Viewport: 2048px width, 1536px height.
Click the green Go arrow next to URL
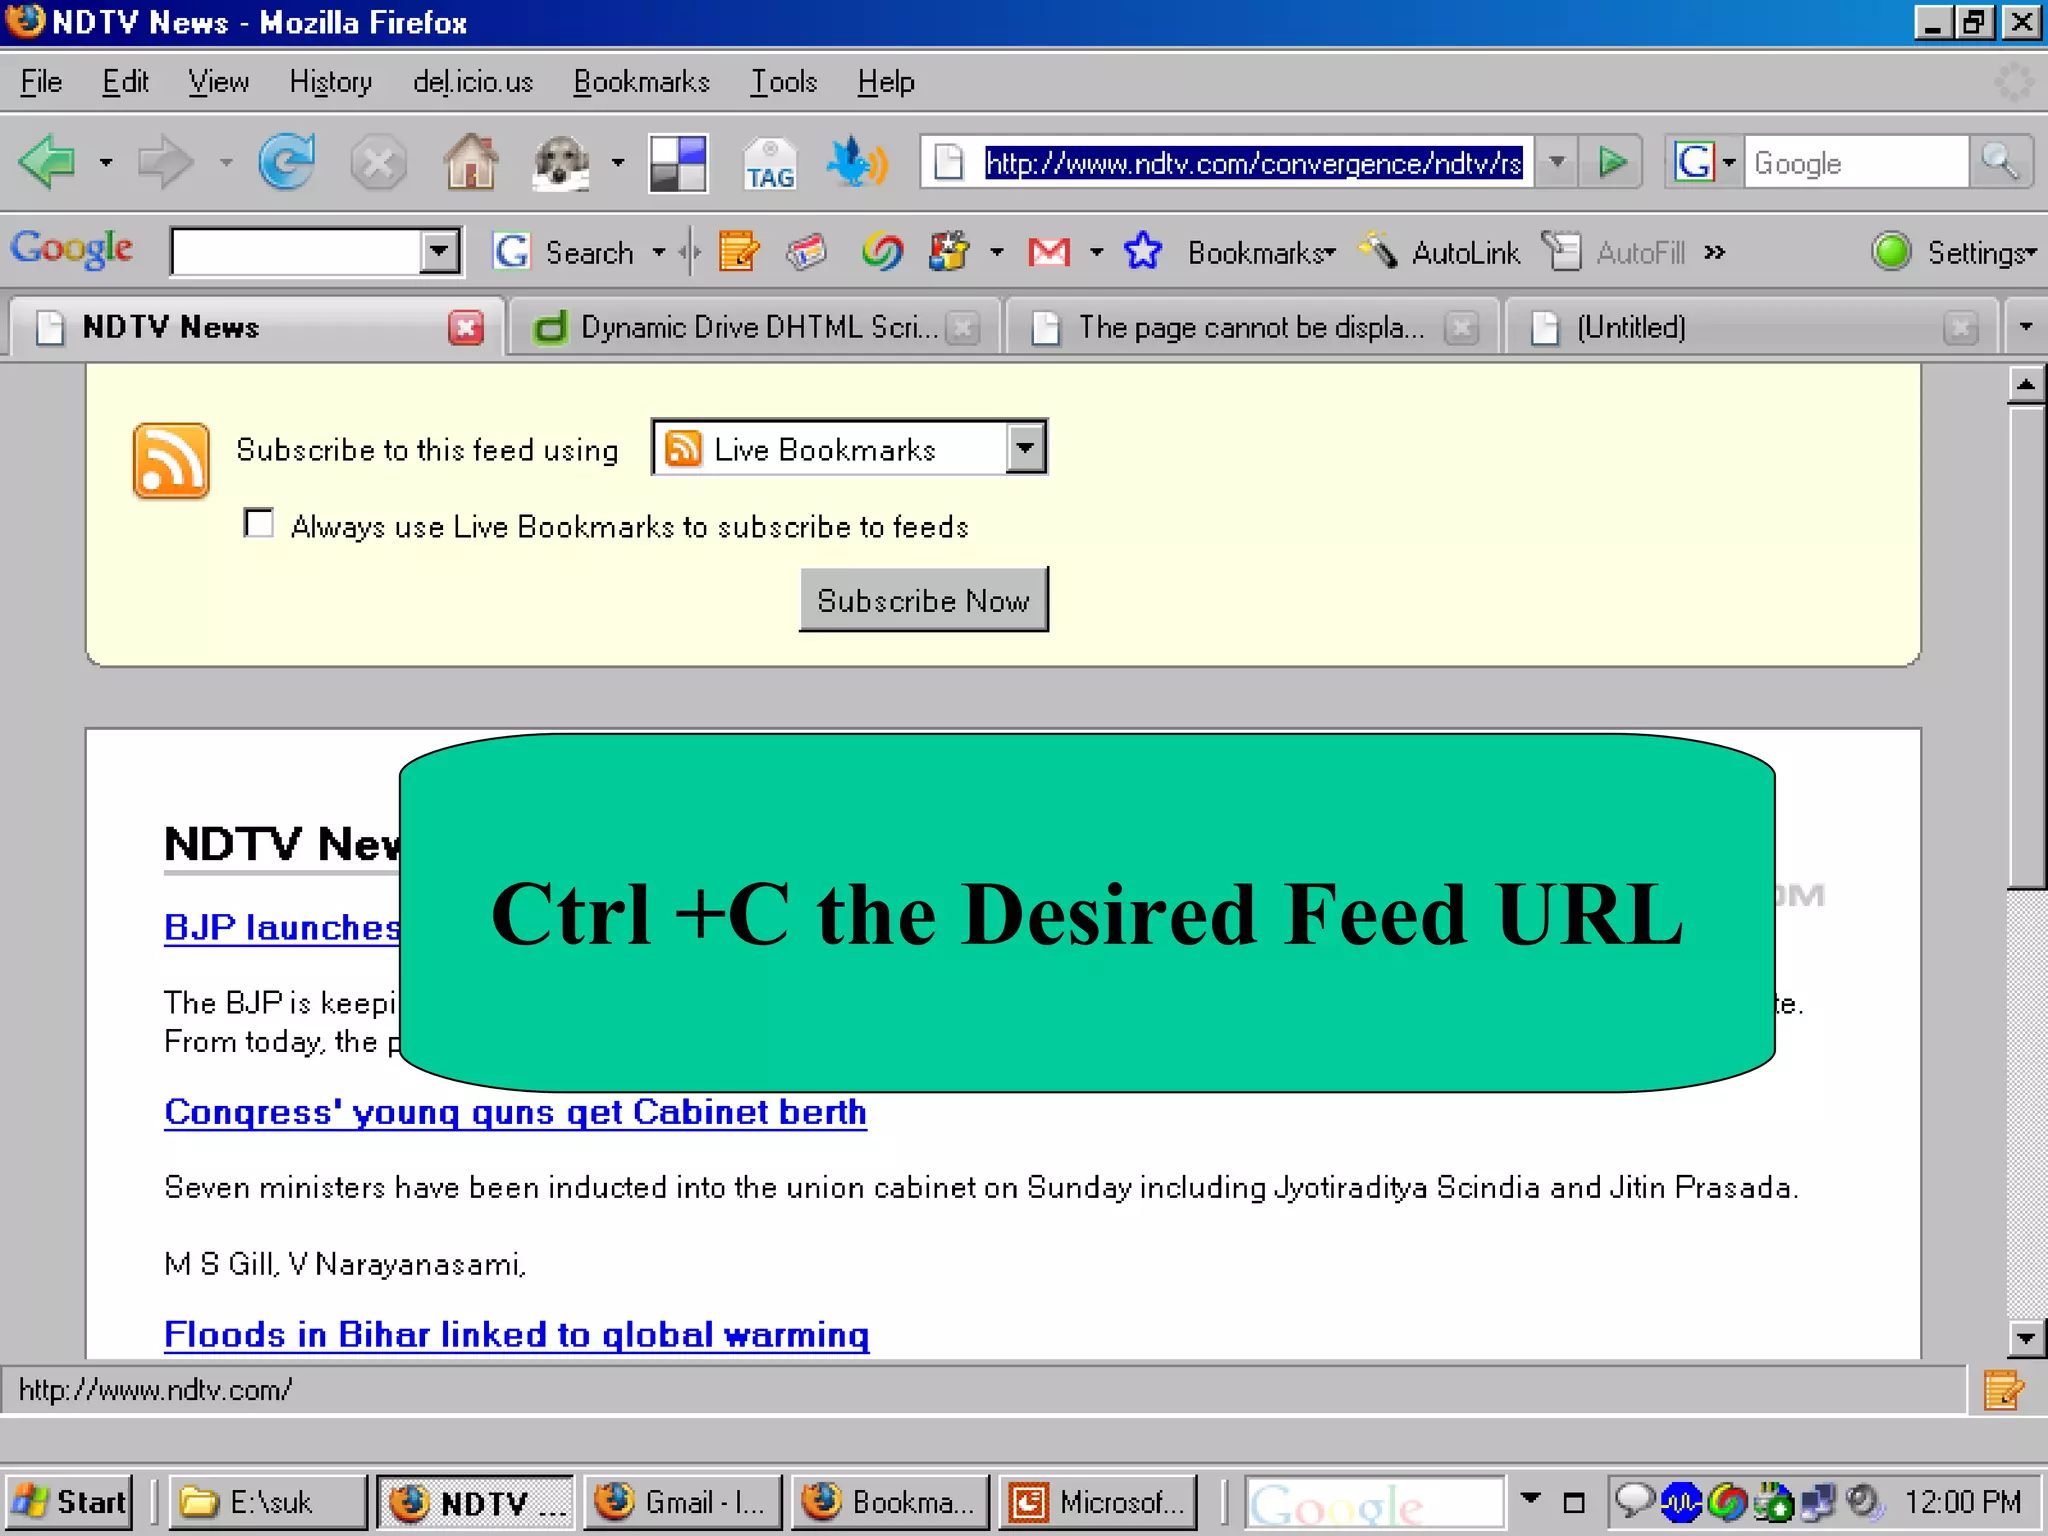tap(1611, 162)
